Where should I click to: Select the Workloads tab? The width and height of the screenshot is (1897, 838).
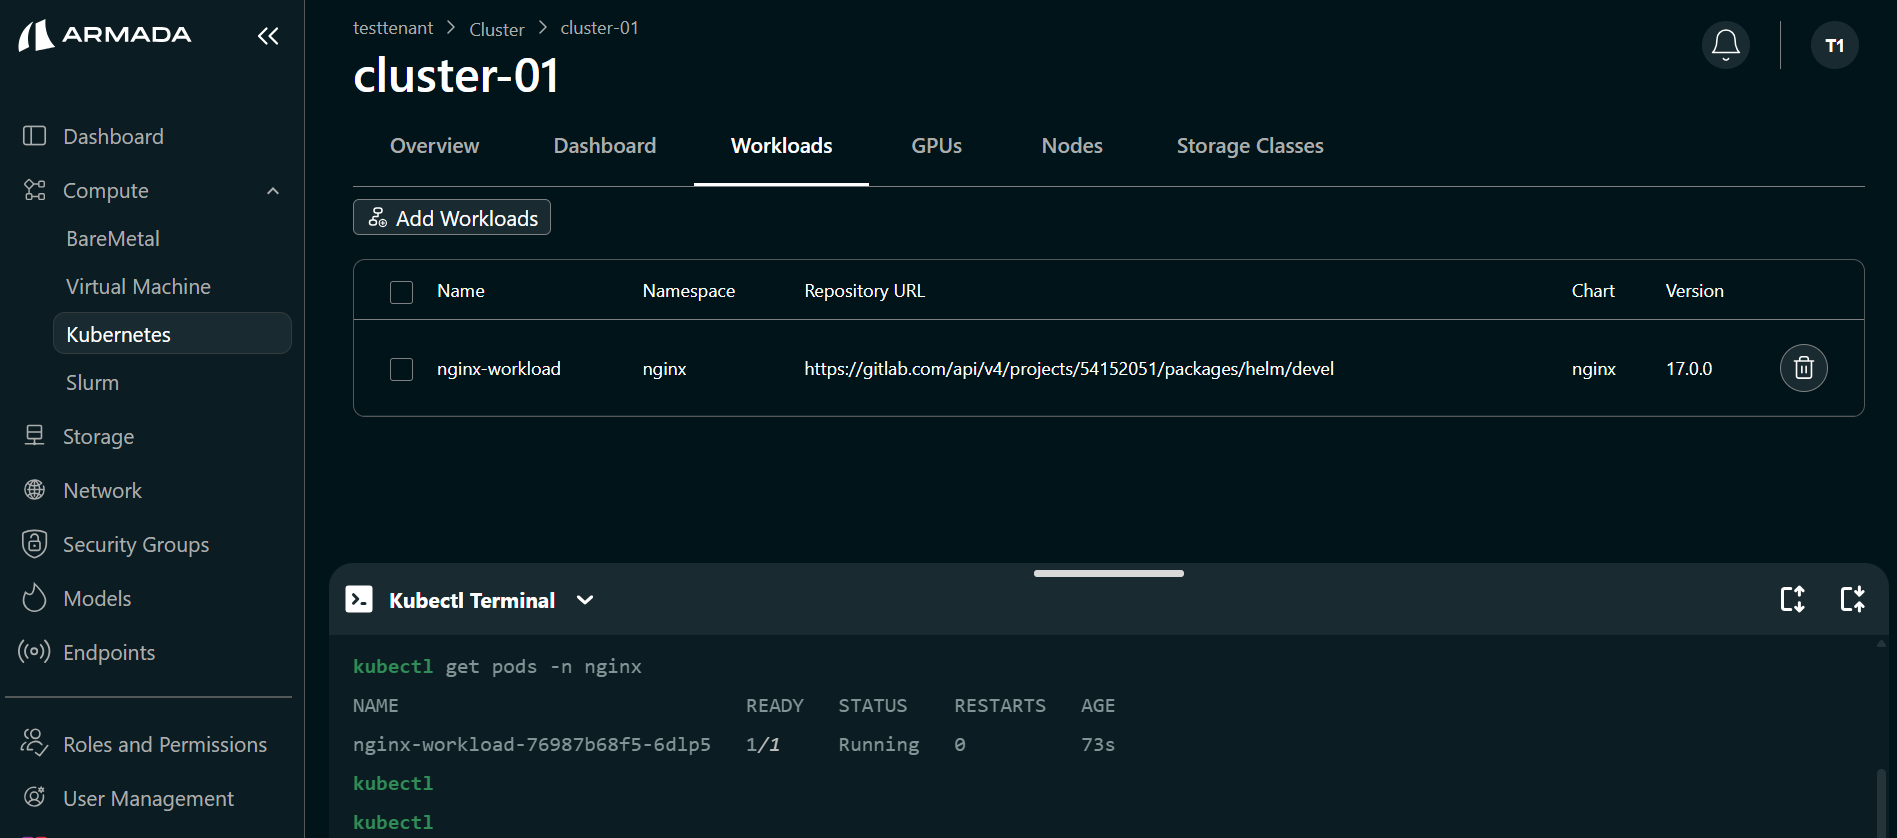tap(782, 146)
